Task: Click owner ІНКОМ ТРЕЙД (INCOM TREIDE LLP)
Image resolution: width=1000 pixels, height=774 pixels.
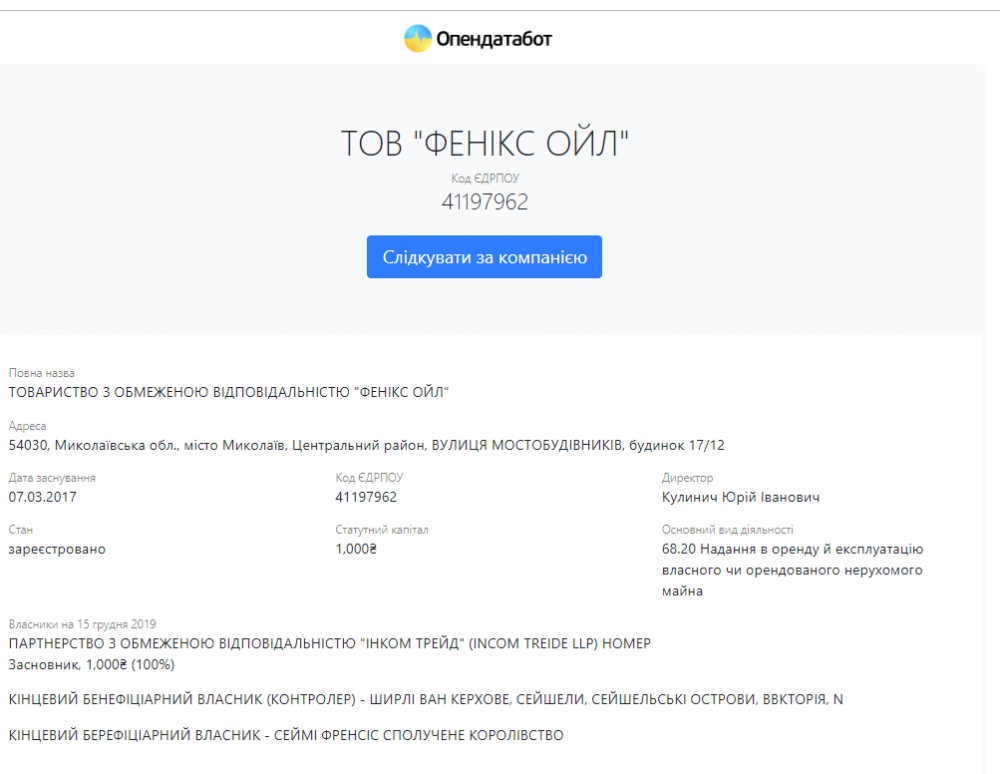Action: [x=329, y=643]
